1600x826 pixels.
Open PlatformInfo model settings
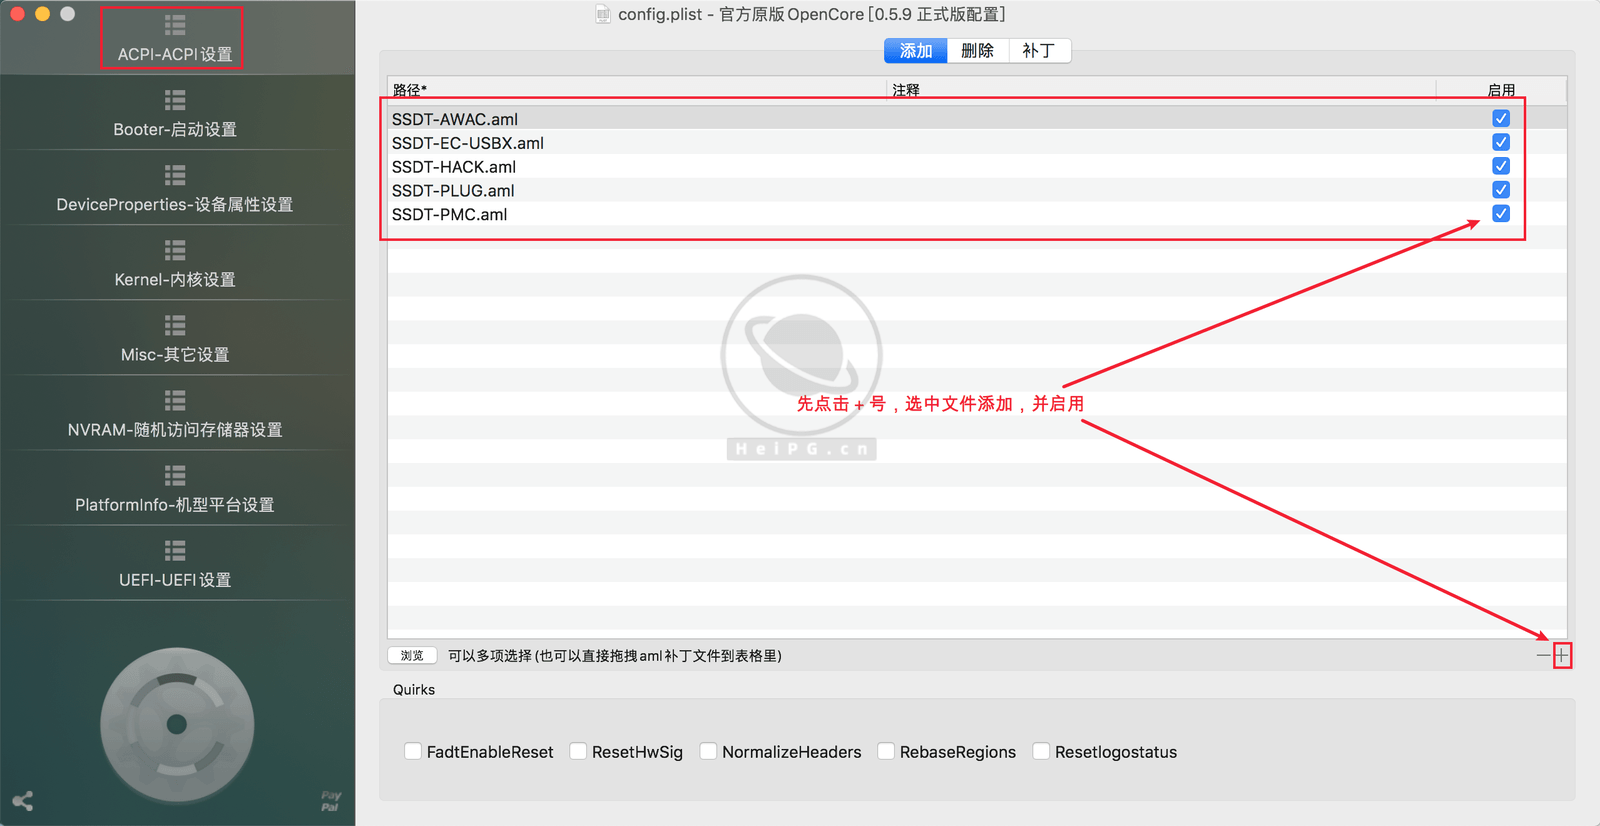[175, 489]
